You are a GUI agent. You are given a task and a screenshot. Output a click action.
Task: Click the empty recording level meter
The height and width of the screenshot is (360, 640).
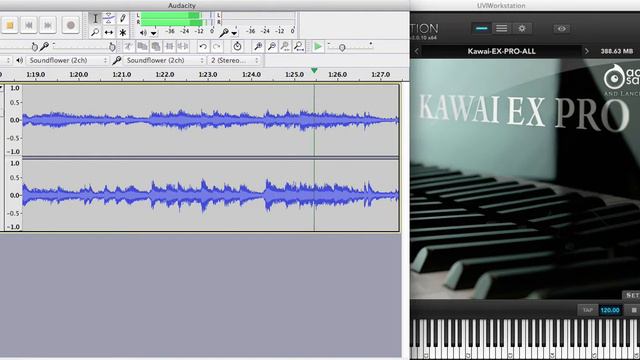pyautogui.click(x=258, y=19)
